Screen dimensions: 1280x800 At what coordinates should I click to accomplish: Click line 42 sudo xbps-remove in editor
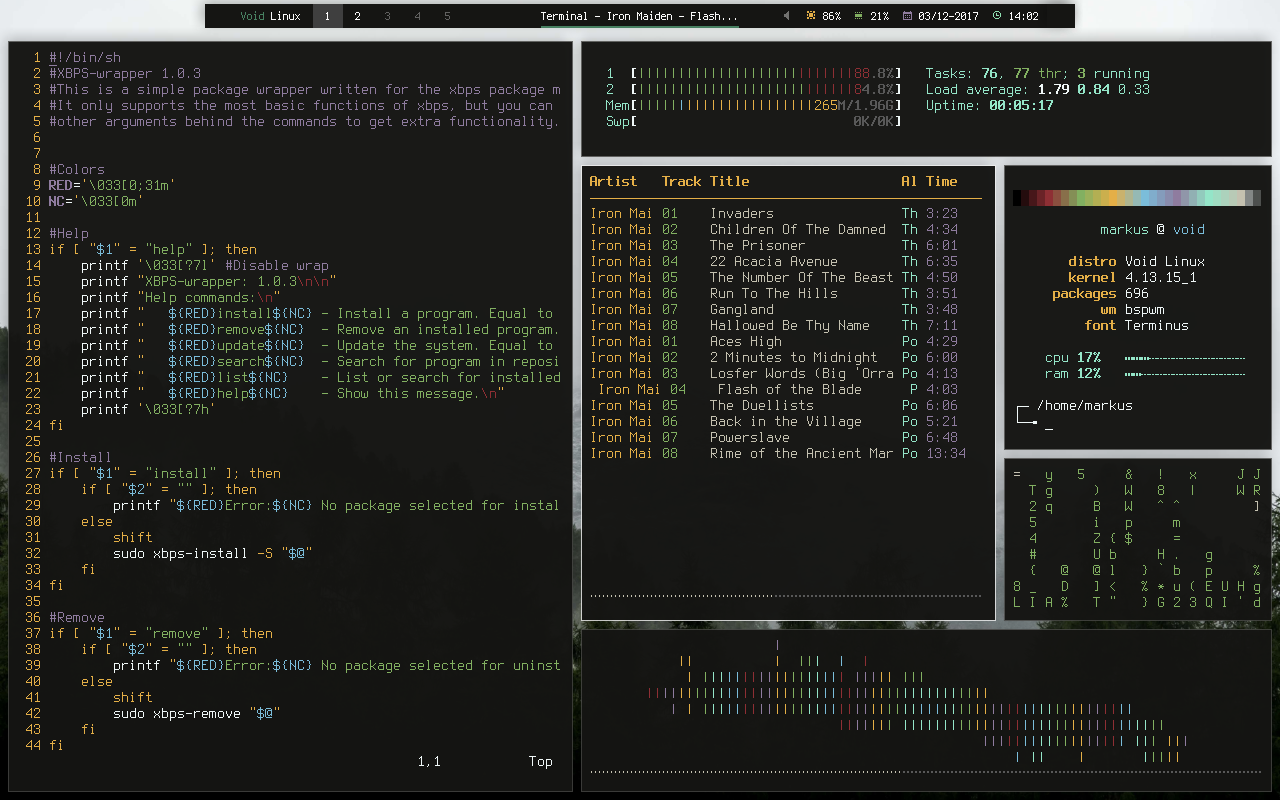197,713
